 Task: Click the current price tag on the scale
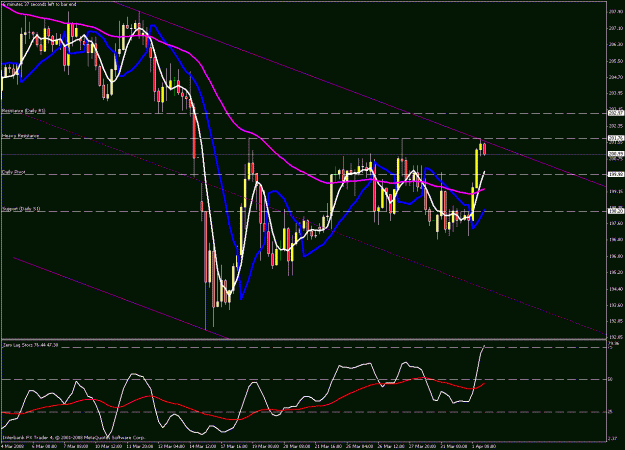tap(616, 154)
